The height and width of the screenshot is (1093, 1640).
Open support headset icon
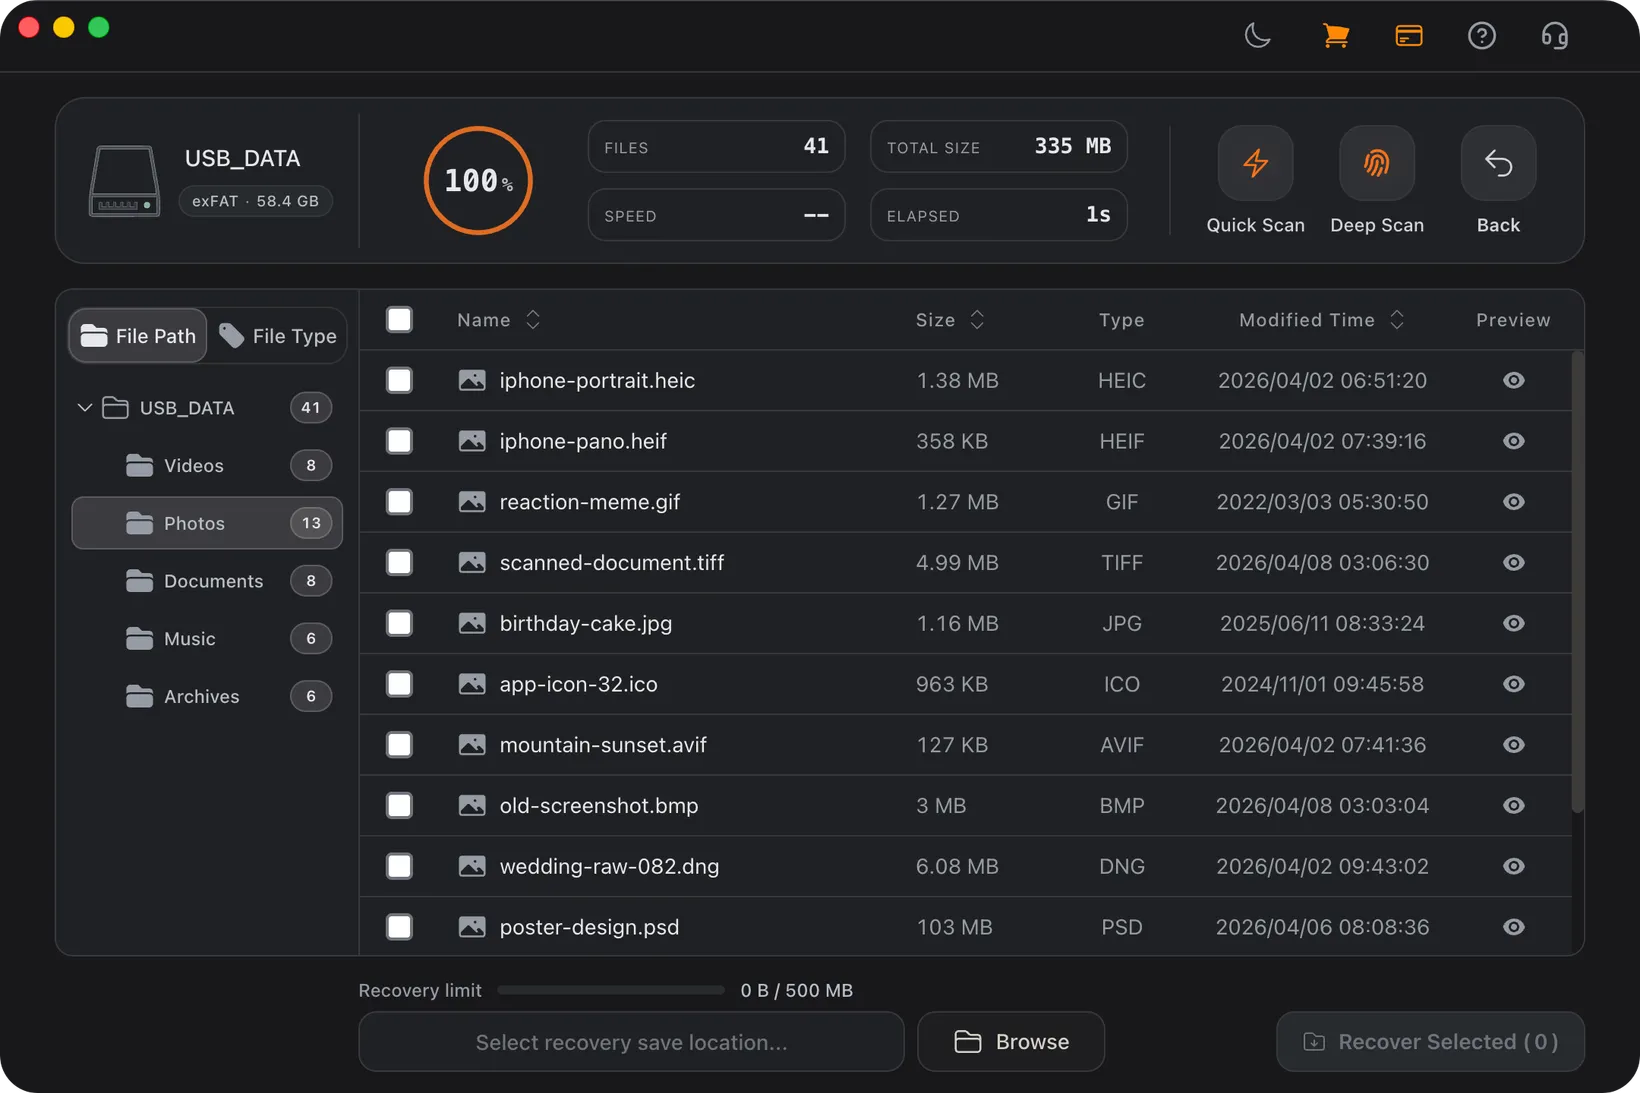pos(1555,36)
